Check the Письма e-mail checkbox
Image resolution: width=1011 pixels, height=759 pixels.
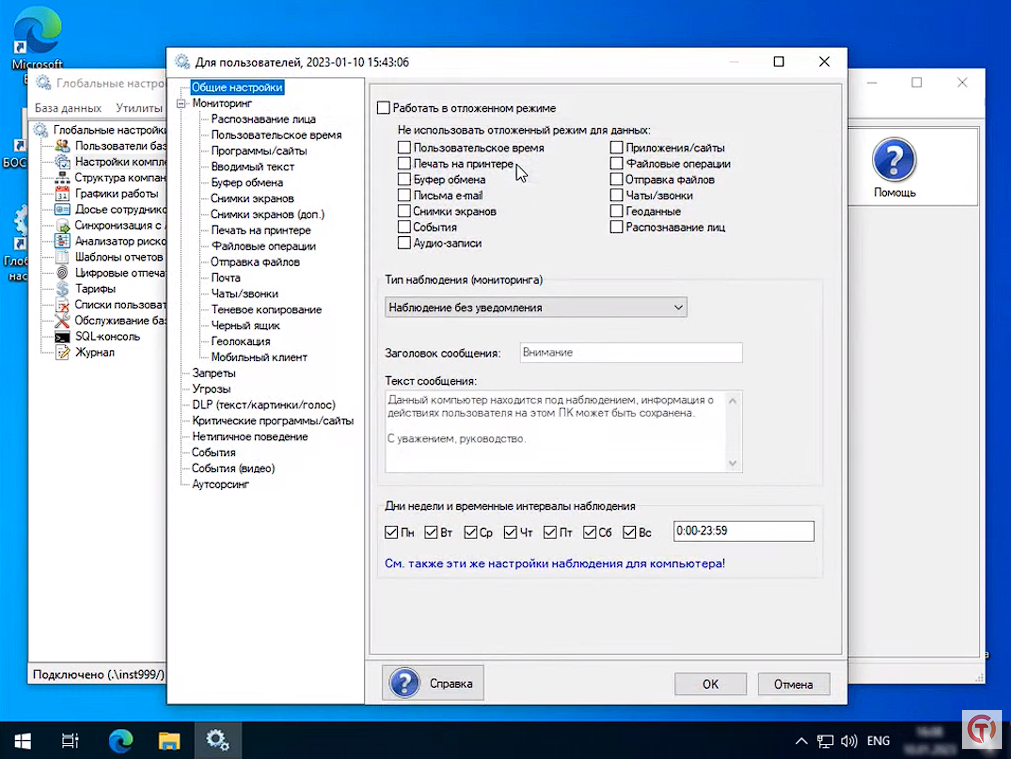coord(404,195)
